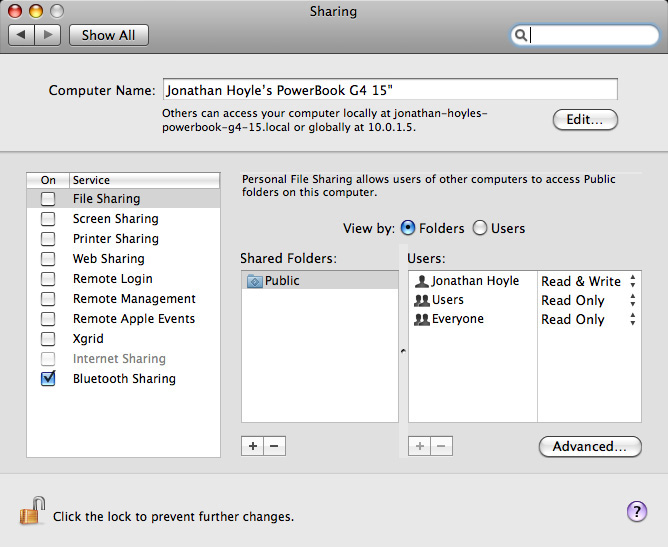Click the red close window button
The height and width of the screenshot is (547, 668).
15,11
